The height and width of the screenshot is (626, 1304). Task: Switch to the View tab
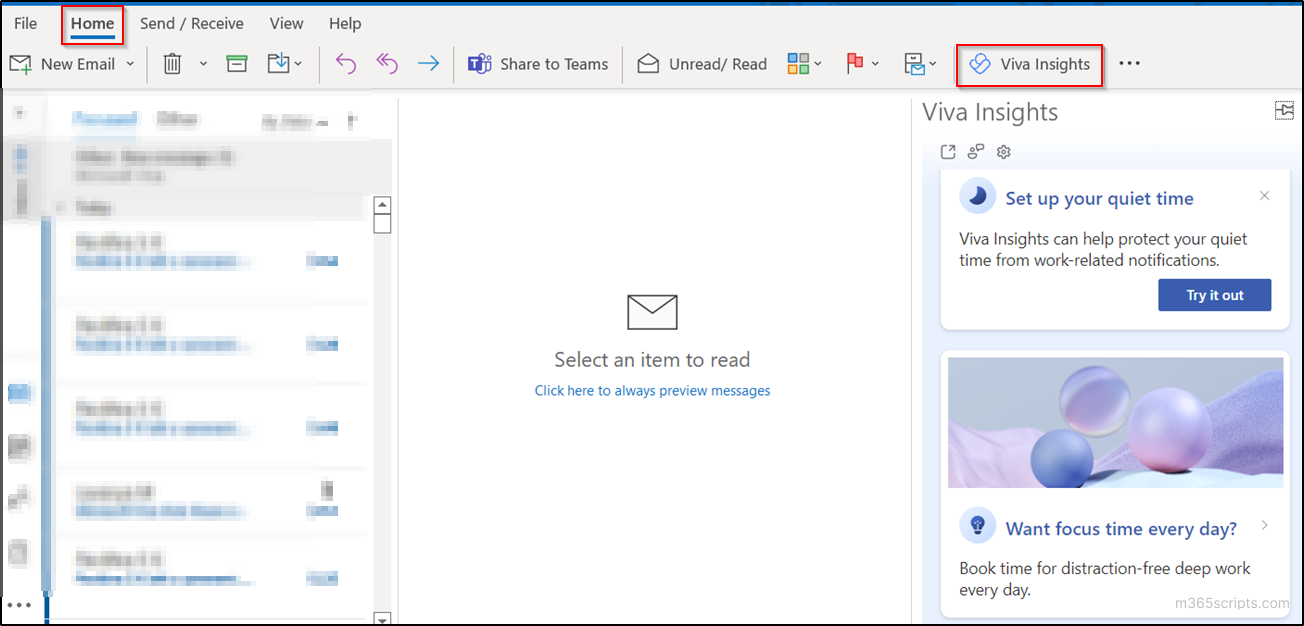286,23
